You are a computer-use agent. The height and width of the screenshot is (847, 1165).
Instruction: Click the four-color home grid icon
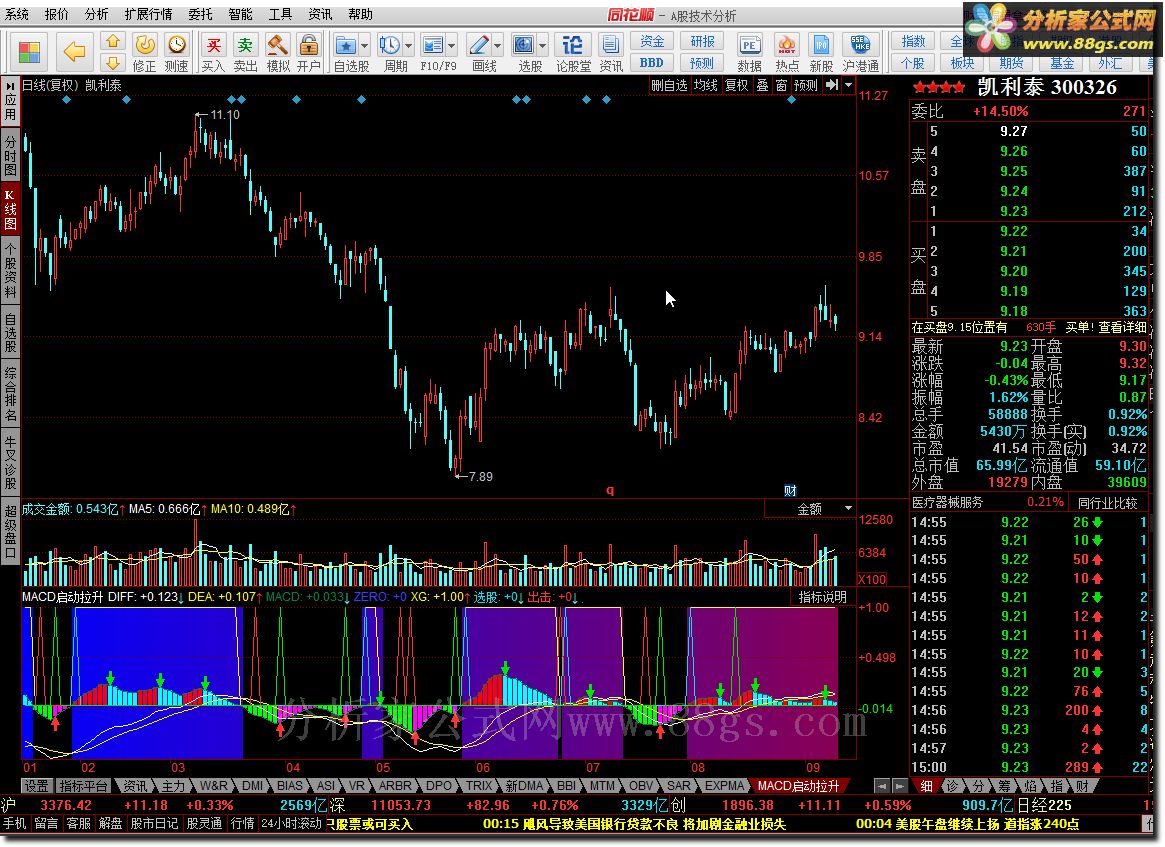(x=30, y=52)
